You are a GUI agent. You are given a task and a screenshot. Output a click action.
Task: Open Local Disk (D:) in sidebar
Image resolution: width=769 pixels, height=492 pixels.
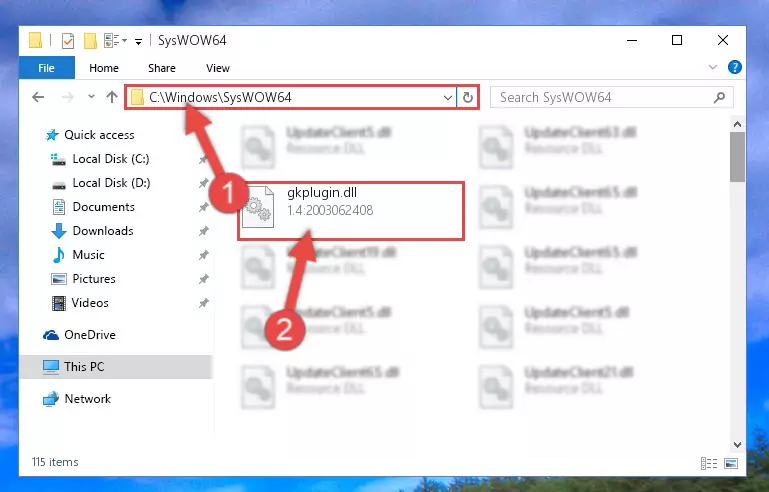[111, 182]
